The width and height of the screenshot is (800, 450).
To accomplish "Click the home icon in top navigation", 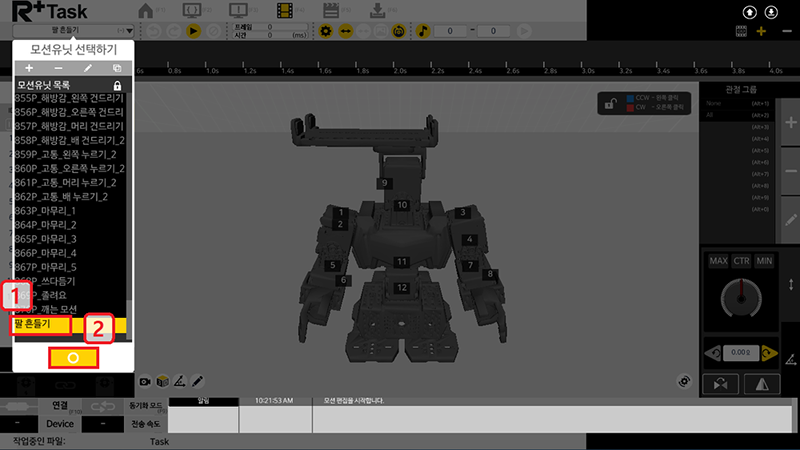I will click(x=147, y=12).
